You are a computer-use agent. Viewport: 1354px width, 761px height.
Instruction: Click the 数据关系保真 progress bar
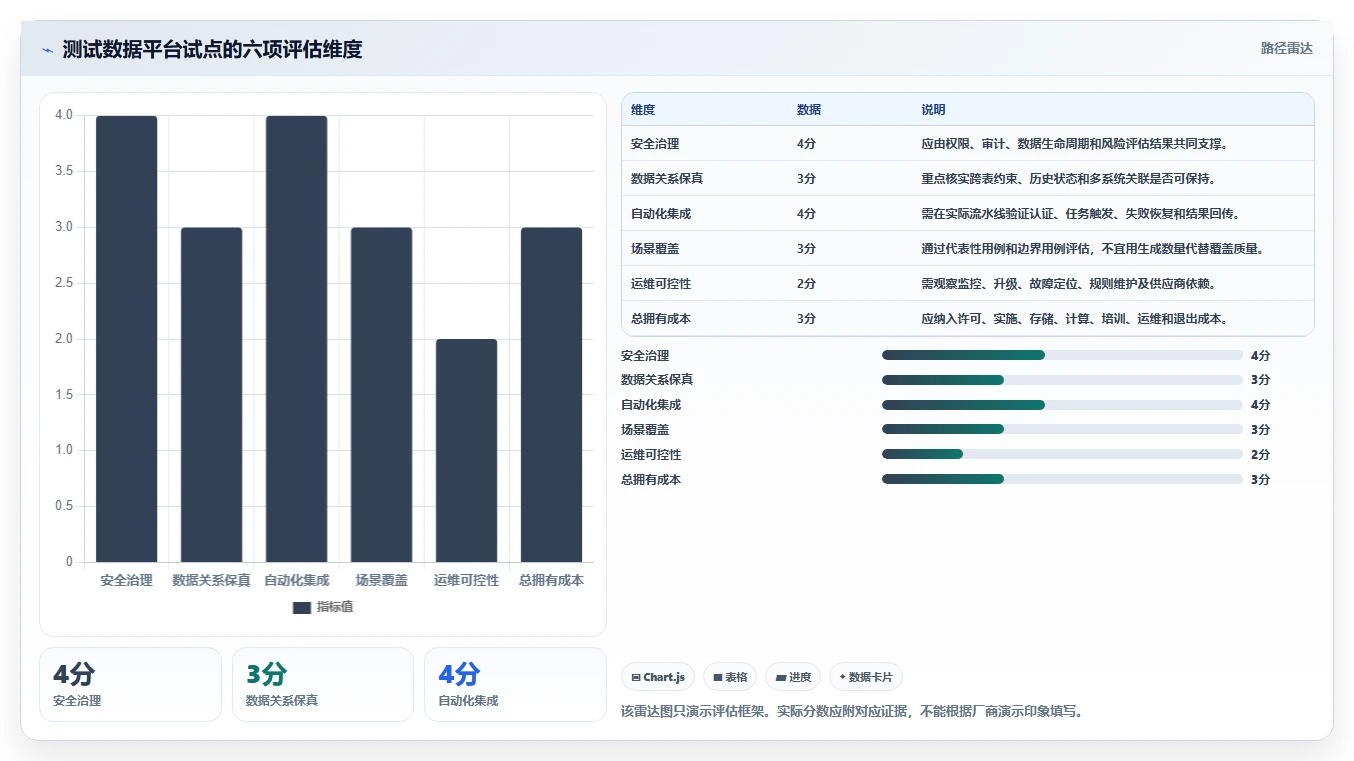[1062, 380]
